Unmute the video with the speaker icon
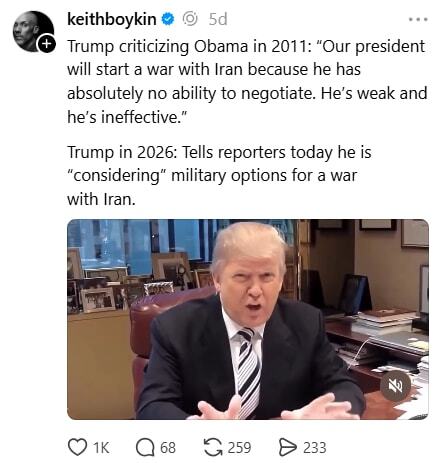Viewport: 445px width, 463px height. click(x=396, y=386)
